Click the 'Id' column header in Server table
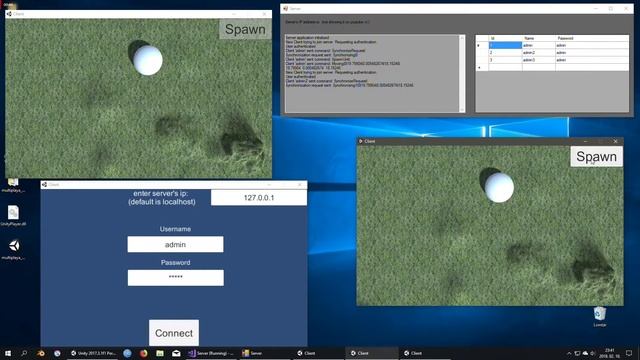Image resolution: width=640 pixels, height=360 pixels. (505, 38)
